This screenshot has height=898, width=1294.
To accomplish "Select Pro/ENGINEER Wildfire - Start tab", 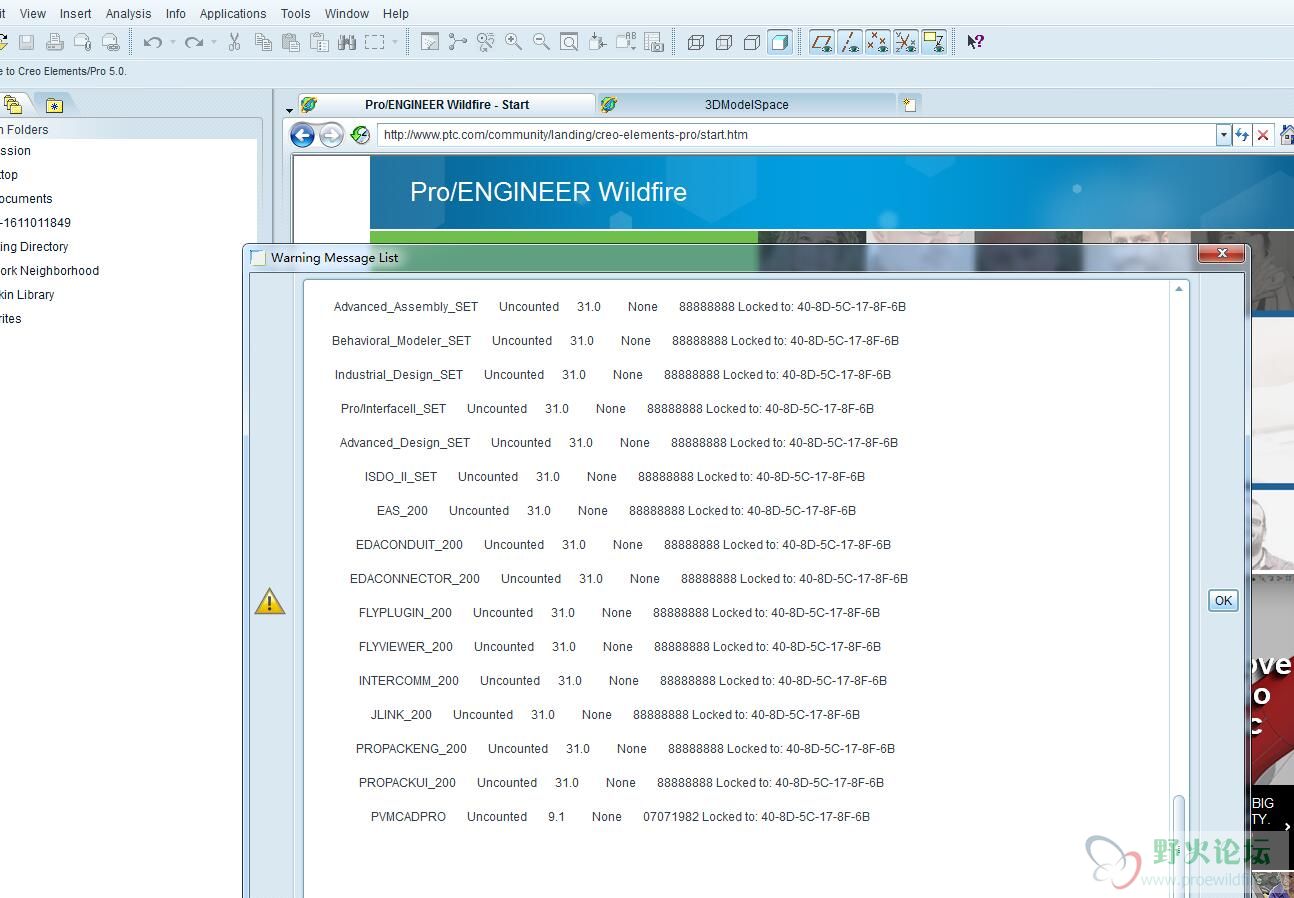I will tap(447, 104).
